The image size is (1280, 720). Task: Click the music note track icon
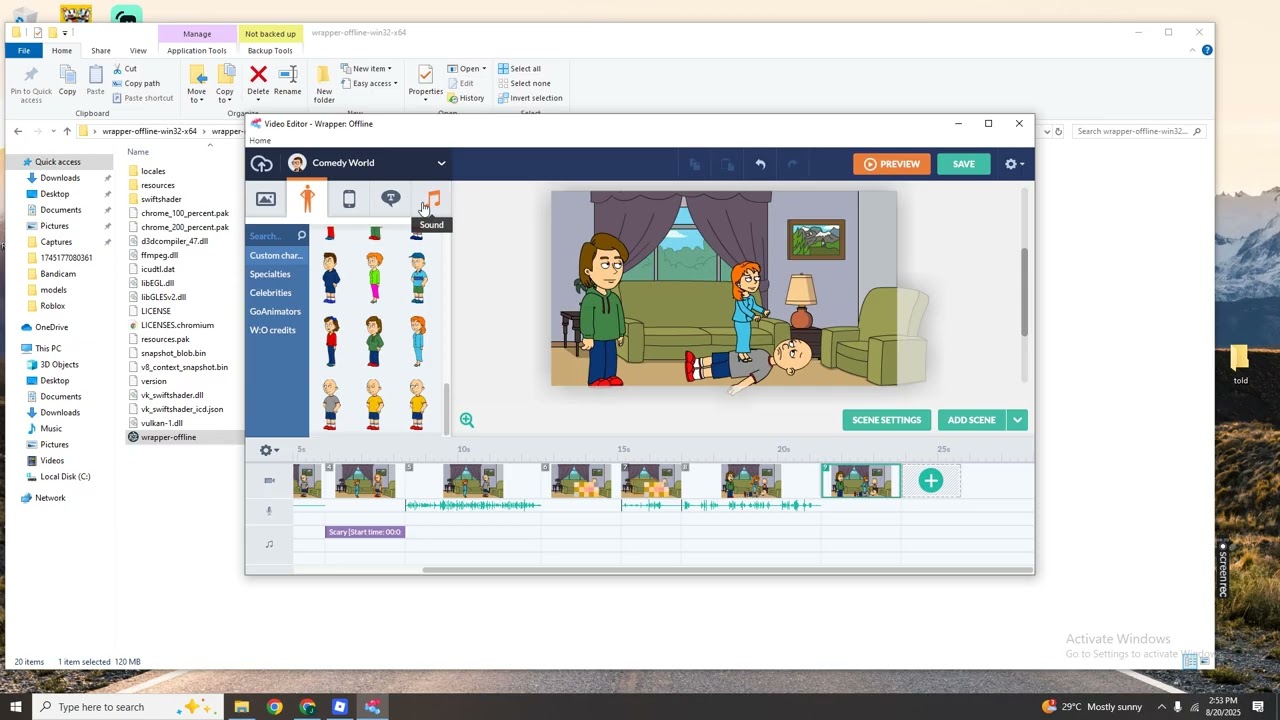[269, 544]
